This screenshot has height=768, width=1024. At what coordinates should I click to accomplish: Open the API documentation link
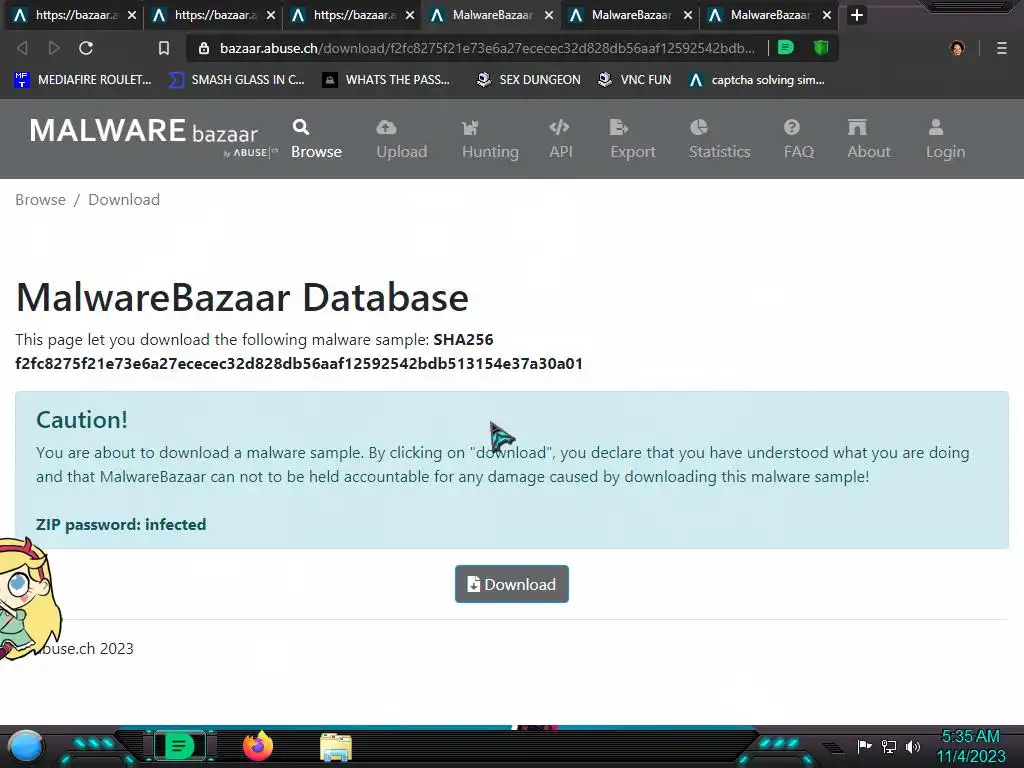(560, 139)
